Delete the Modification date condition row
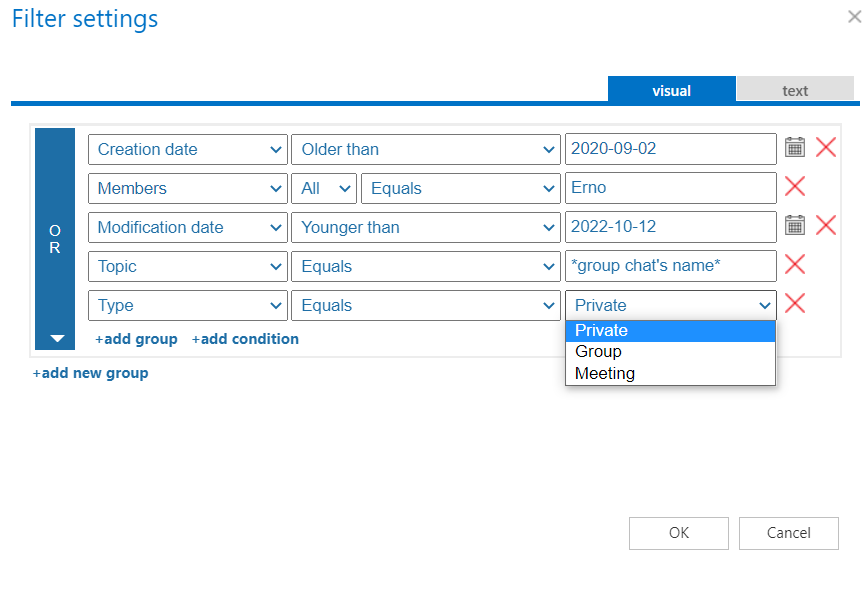Image resolution: width=868 pixels, height=609 pixels. pos(826,226)
